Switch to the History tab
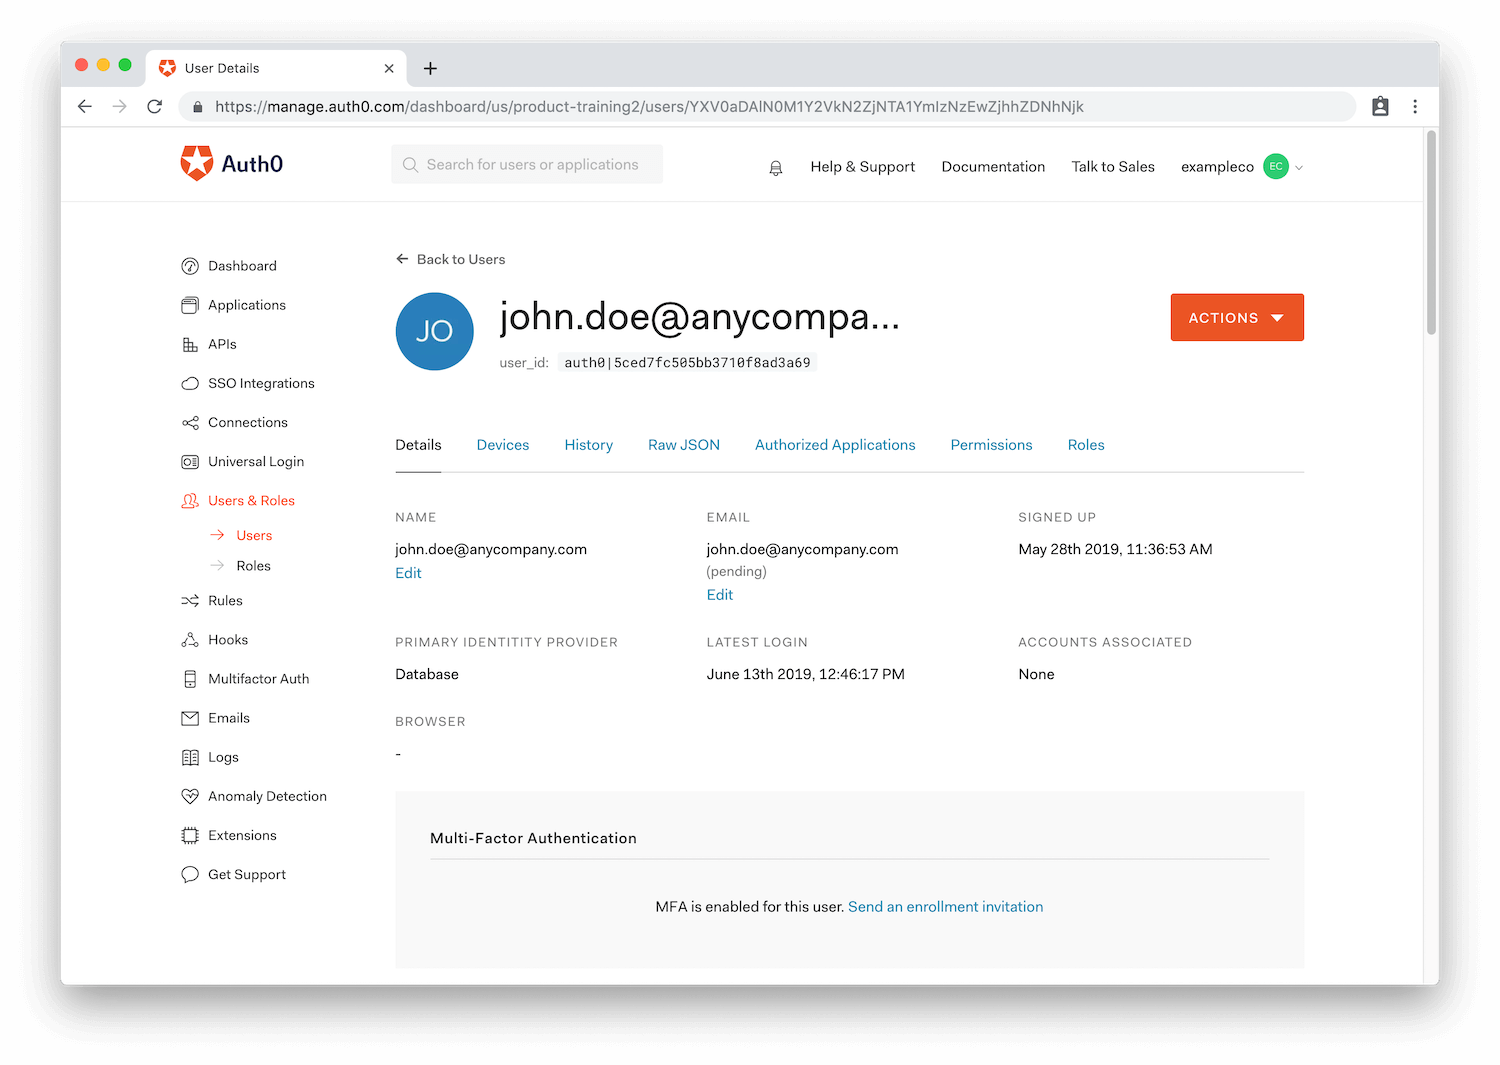Image resolution: width=1500 pixels, height=1065 pixels. point(588,445)
